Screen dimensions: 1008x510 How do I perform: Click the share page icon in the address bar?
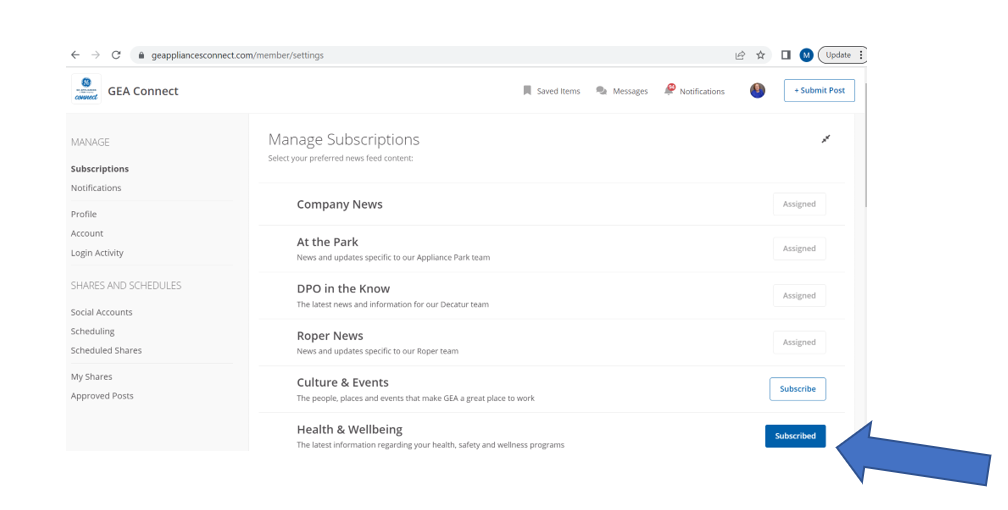click(x=740, y=55)
